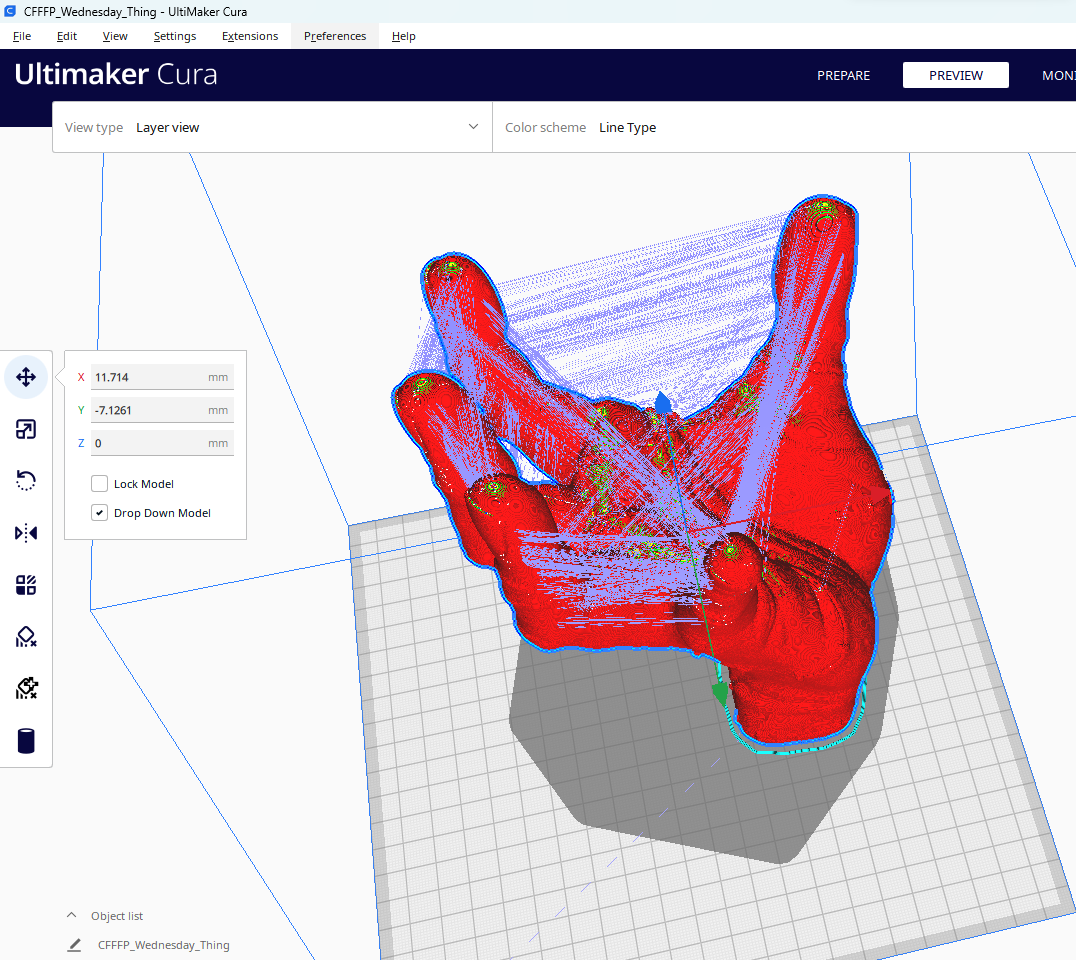Enable the Lock Model checkbox
The width and height of the screenshot is (1076, 960).
[x=99, y=483]
